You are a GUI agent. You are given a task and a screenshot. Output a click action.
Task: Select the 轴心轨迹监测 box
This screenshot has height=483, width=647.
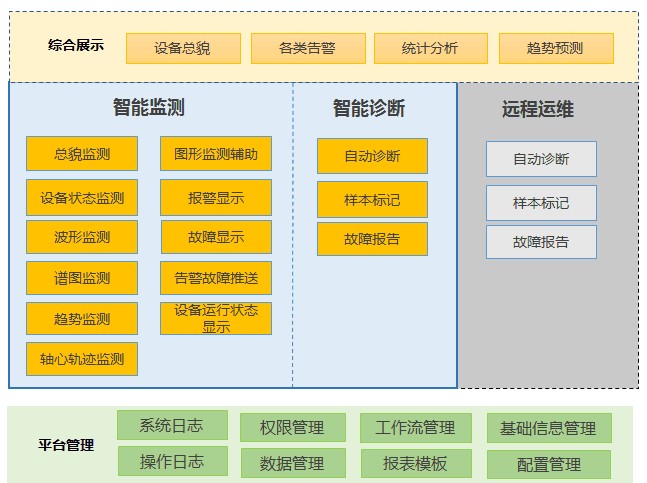82,359
